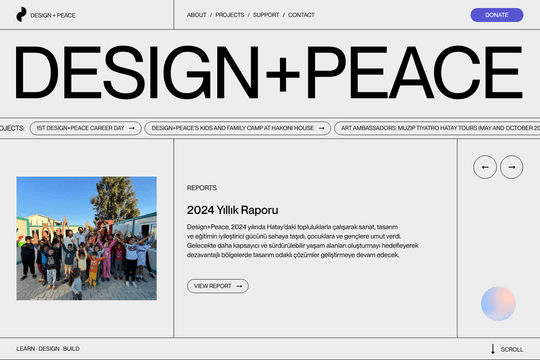Open 1st Design+Peace Career Day project
Image resolution: width=540 pixels, height=360 pixels.
pyautogui.click(x=86, y=128)
